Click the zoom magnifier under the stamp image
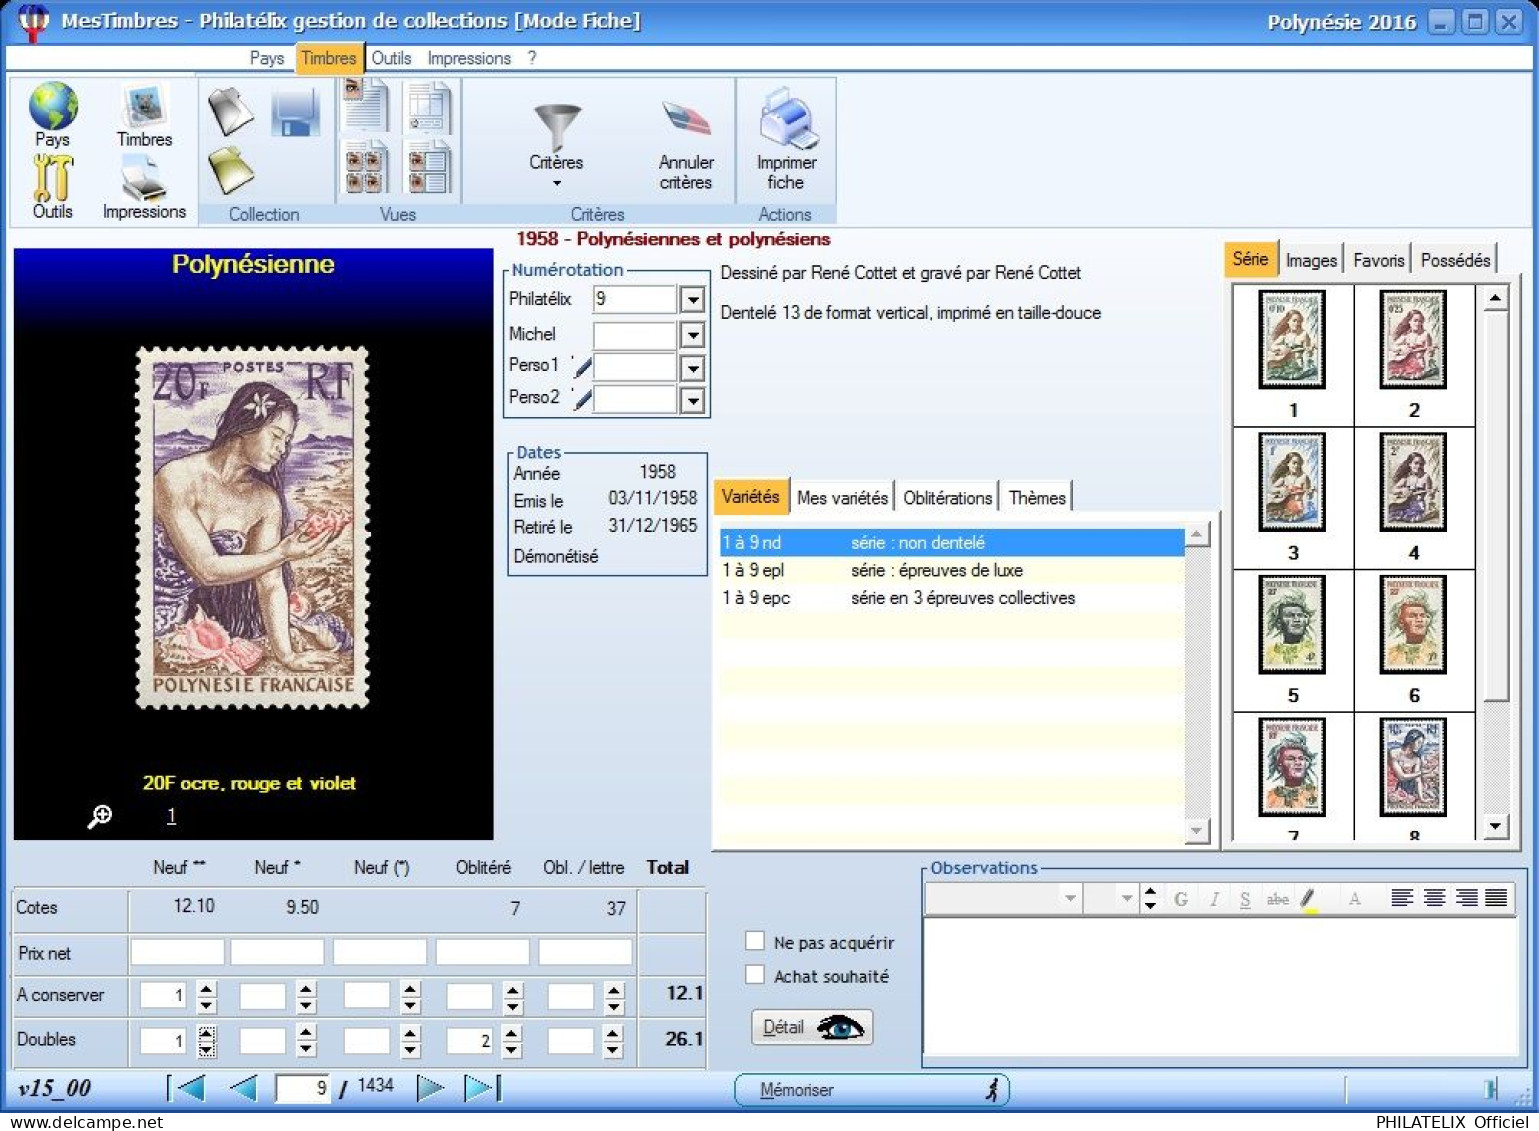Image resolution: width=1539 pixels, height=1131 pixels. (x=99, y=817)
